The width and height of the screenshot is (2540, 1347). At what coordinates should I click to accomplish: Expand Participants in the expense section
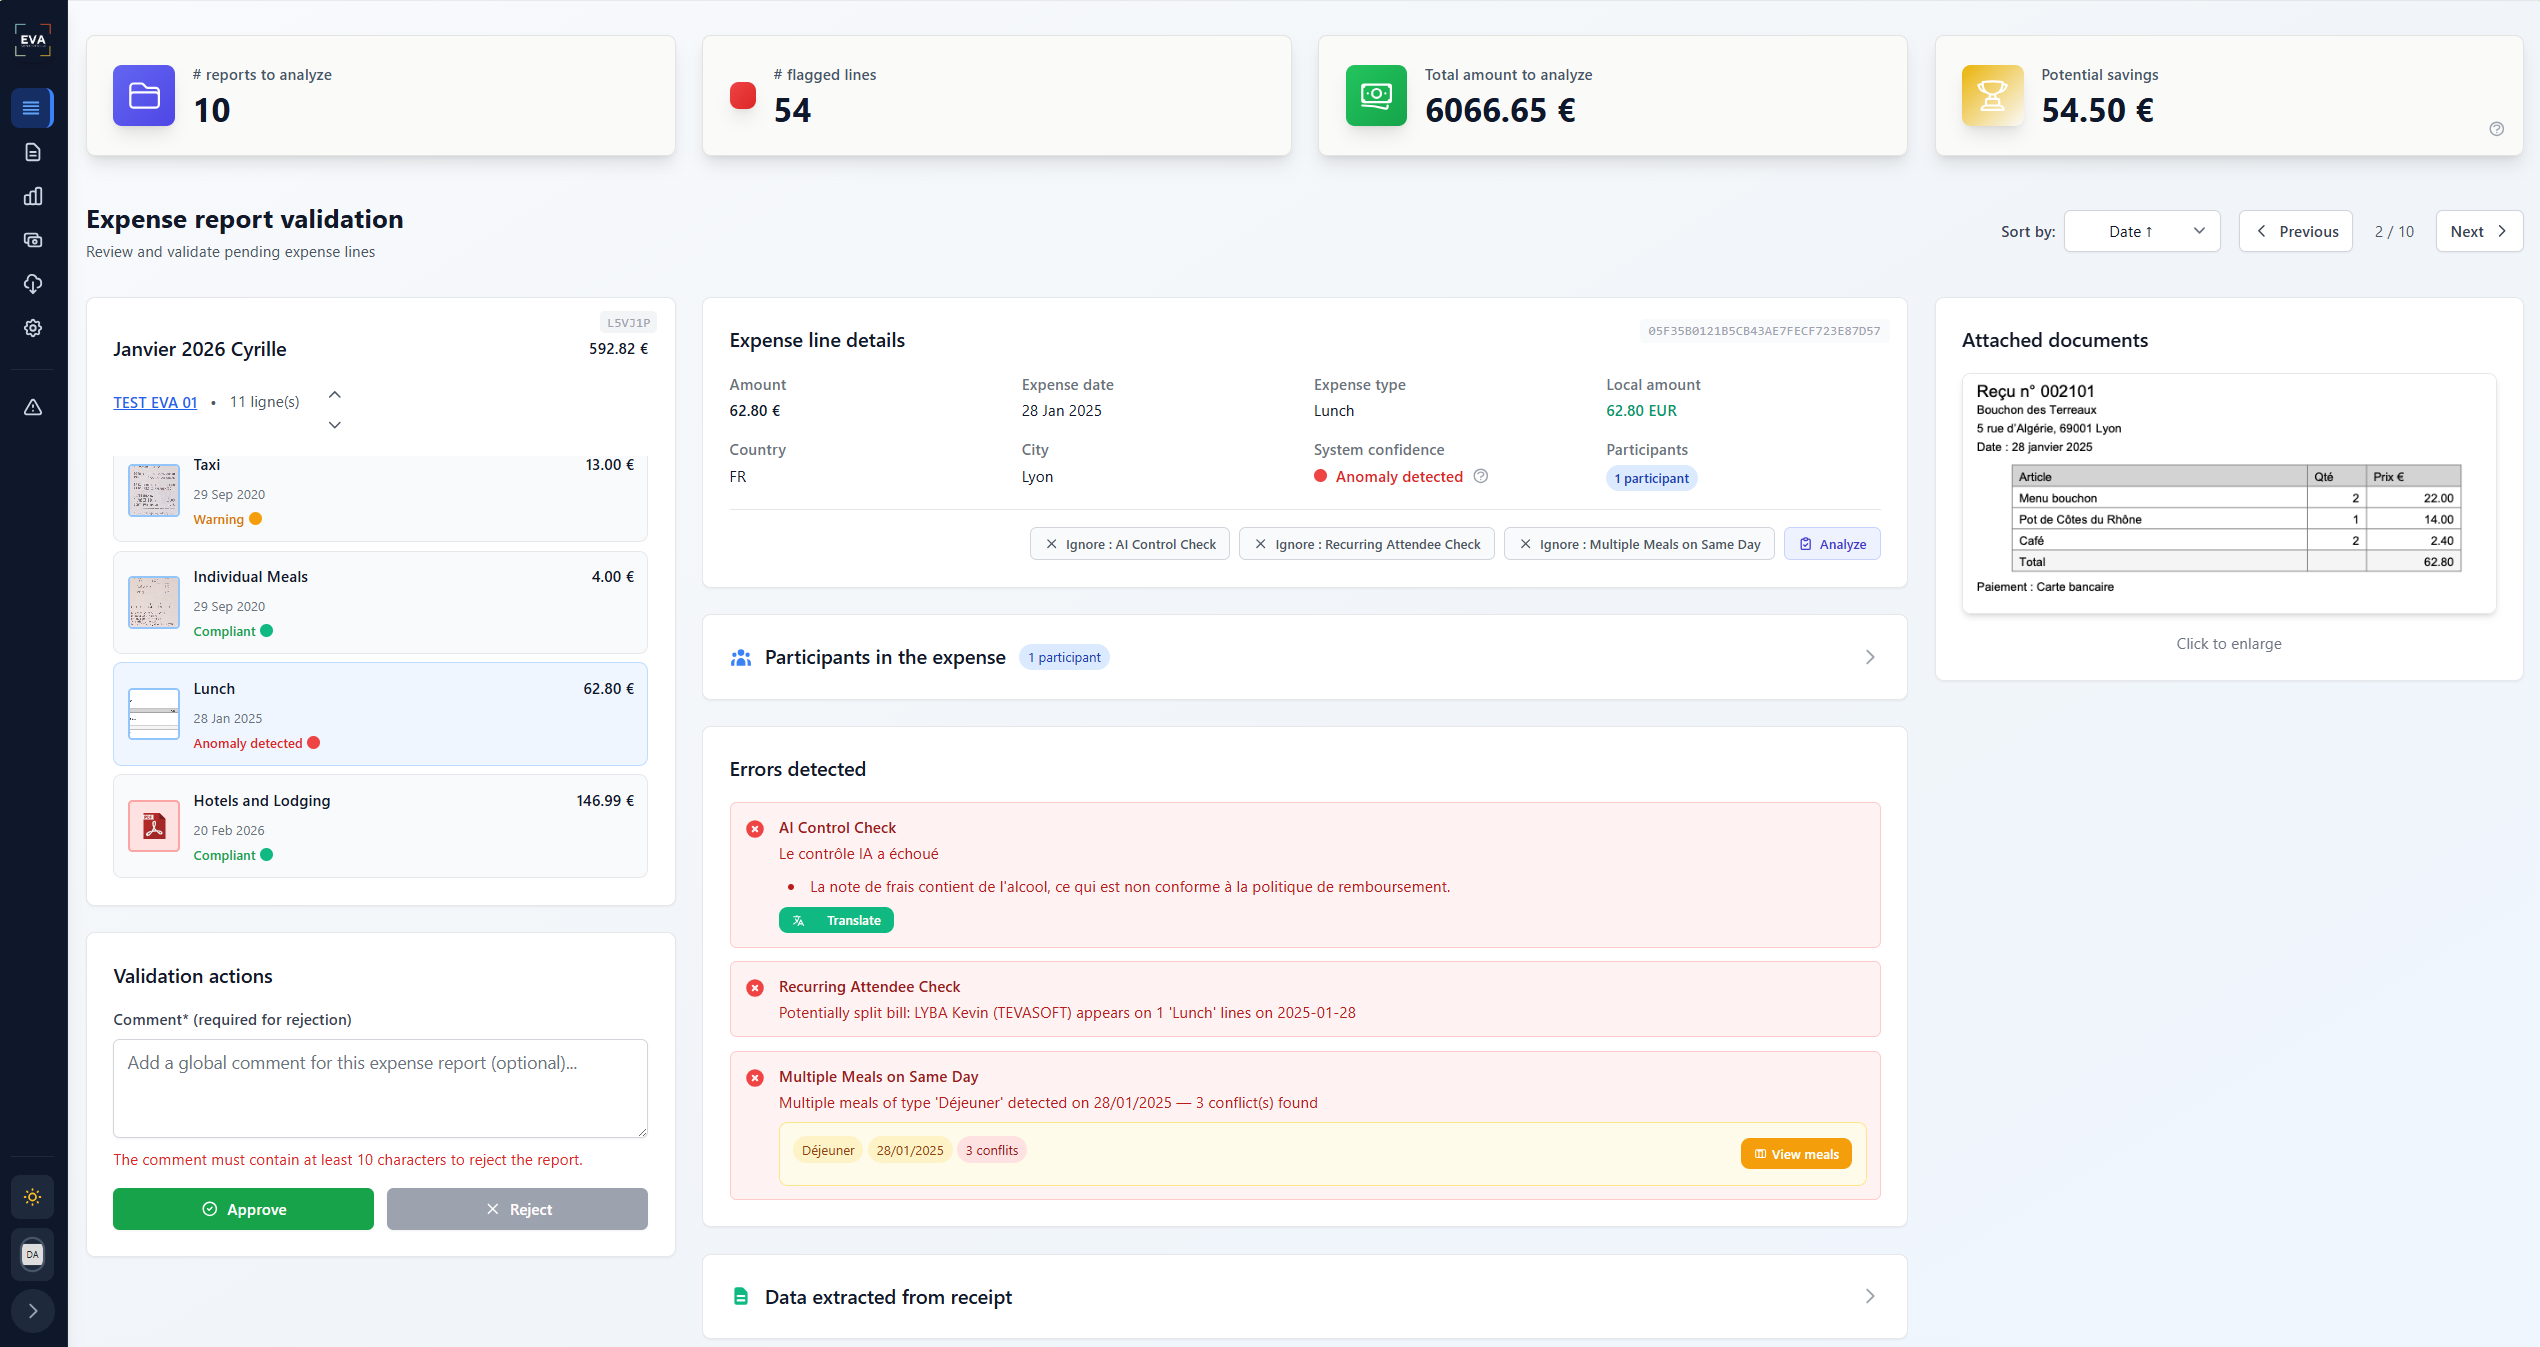1304,657
